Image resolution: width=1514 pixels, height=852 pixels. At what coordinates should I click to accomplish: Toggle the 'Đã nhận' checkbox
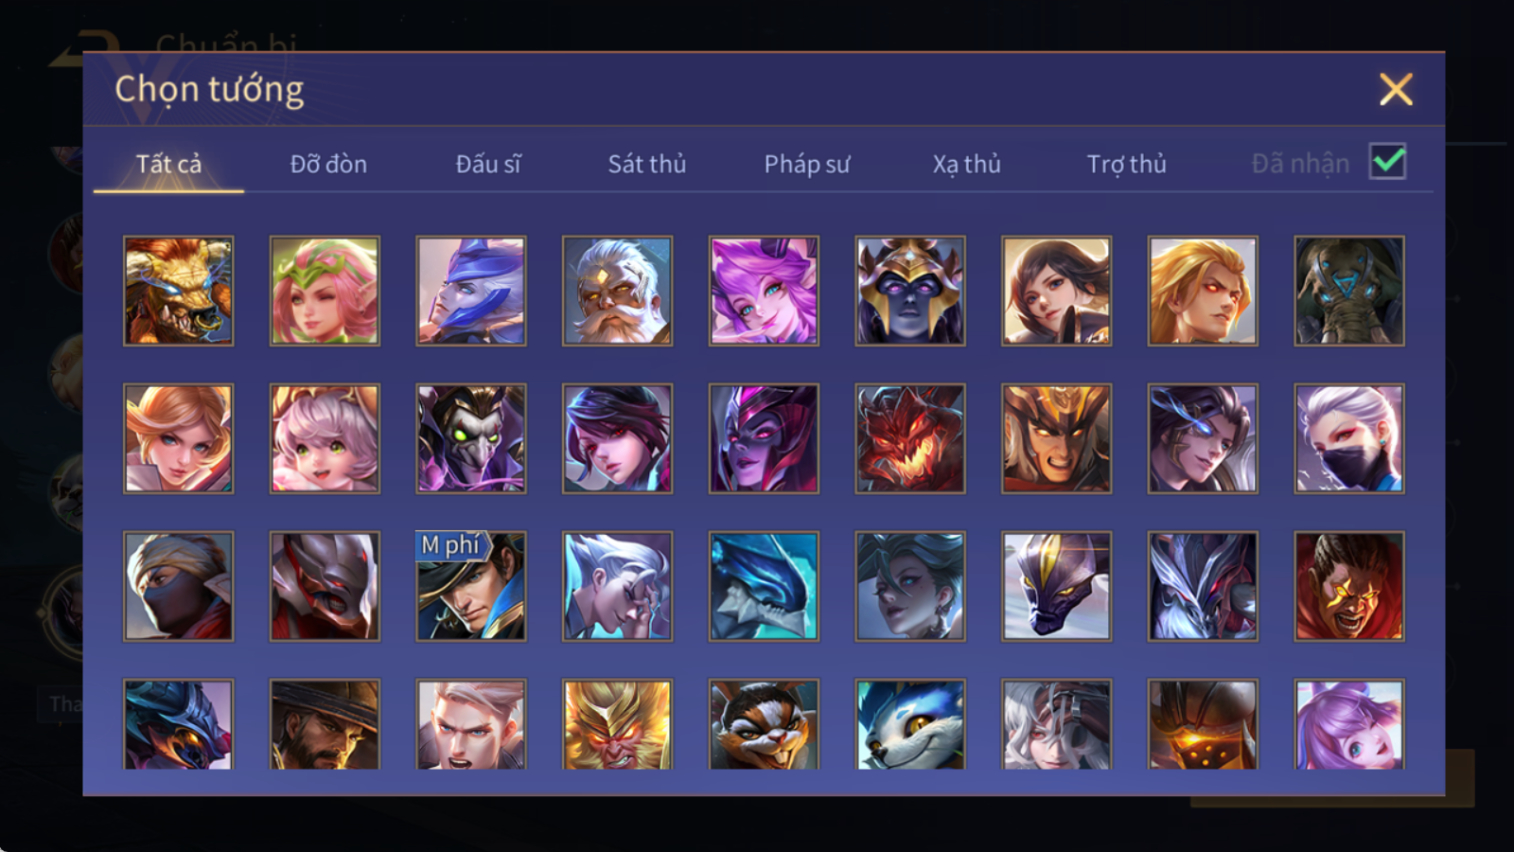click(x=1388, y=162)
